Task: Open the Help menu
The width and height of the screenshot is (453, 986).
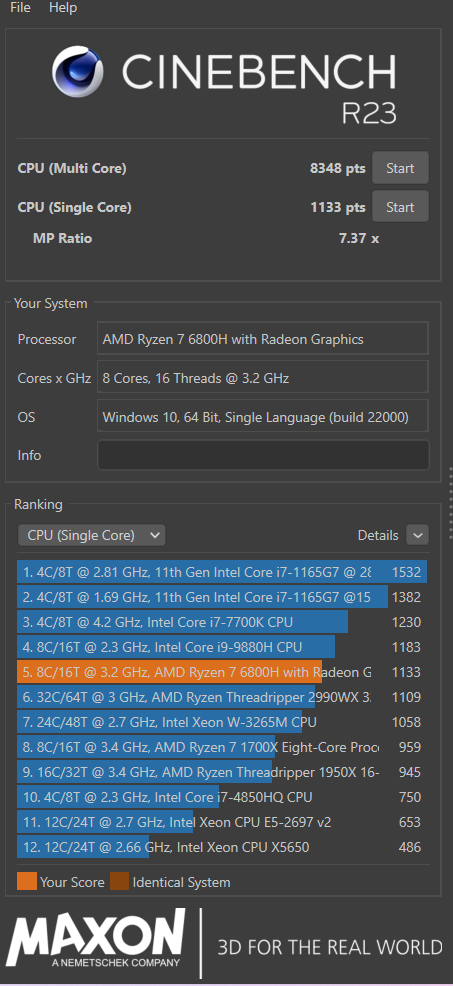Action: [x=63, y=8]
